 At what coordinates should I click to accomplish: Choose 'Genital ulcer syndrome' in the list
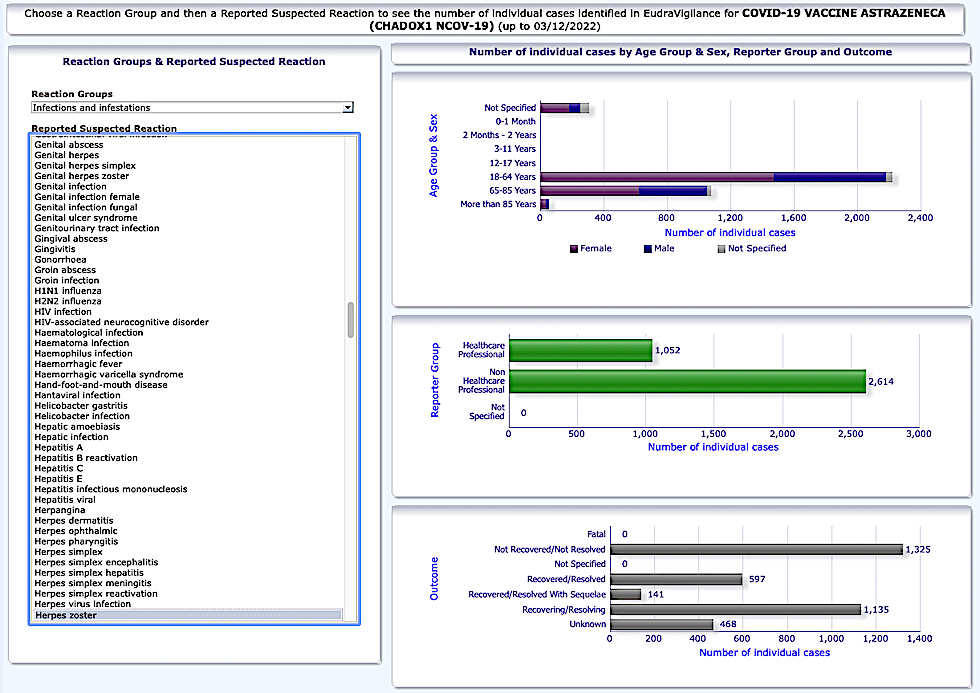click(86, 218)
